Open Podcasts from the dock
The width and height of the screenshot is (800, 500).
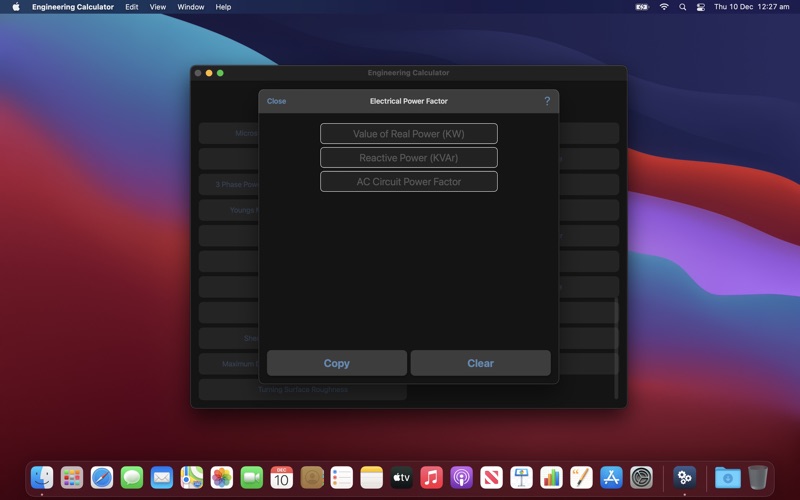[462, 478]
